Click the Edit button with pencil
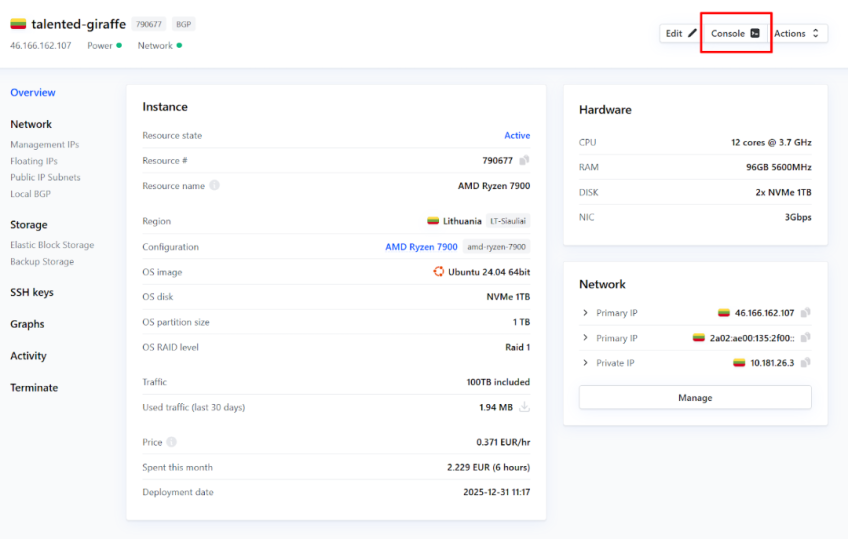The height and width of the screenshot is (539, 848). (x=680, y=33)
